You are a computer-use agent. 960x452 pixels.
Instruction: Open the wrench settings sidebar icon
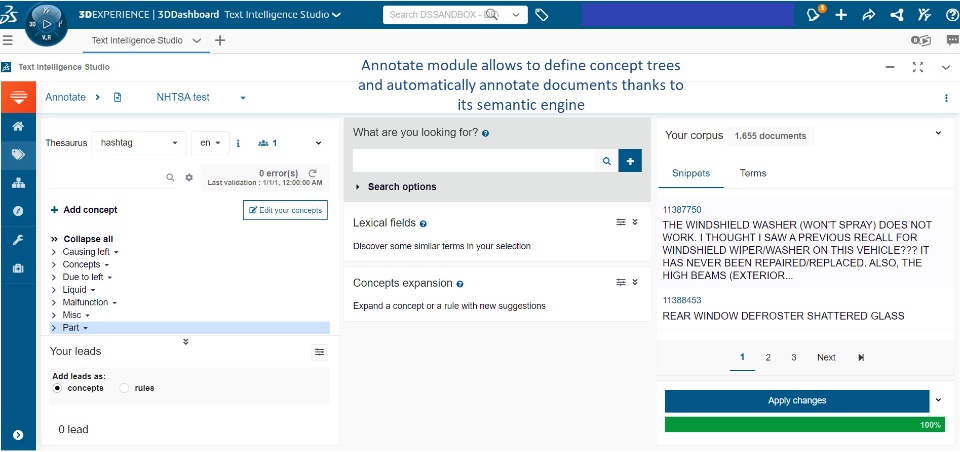(x=18, y=239)
